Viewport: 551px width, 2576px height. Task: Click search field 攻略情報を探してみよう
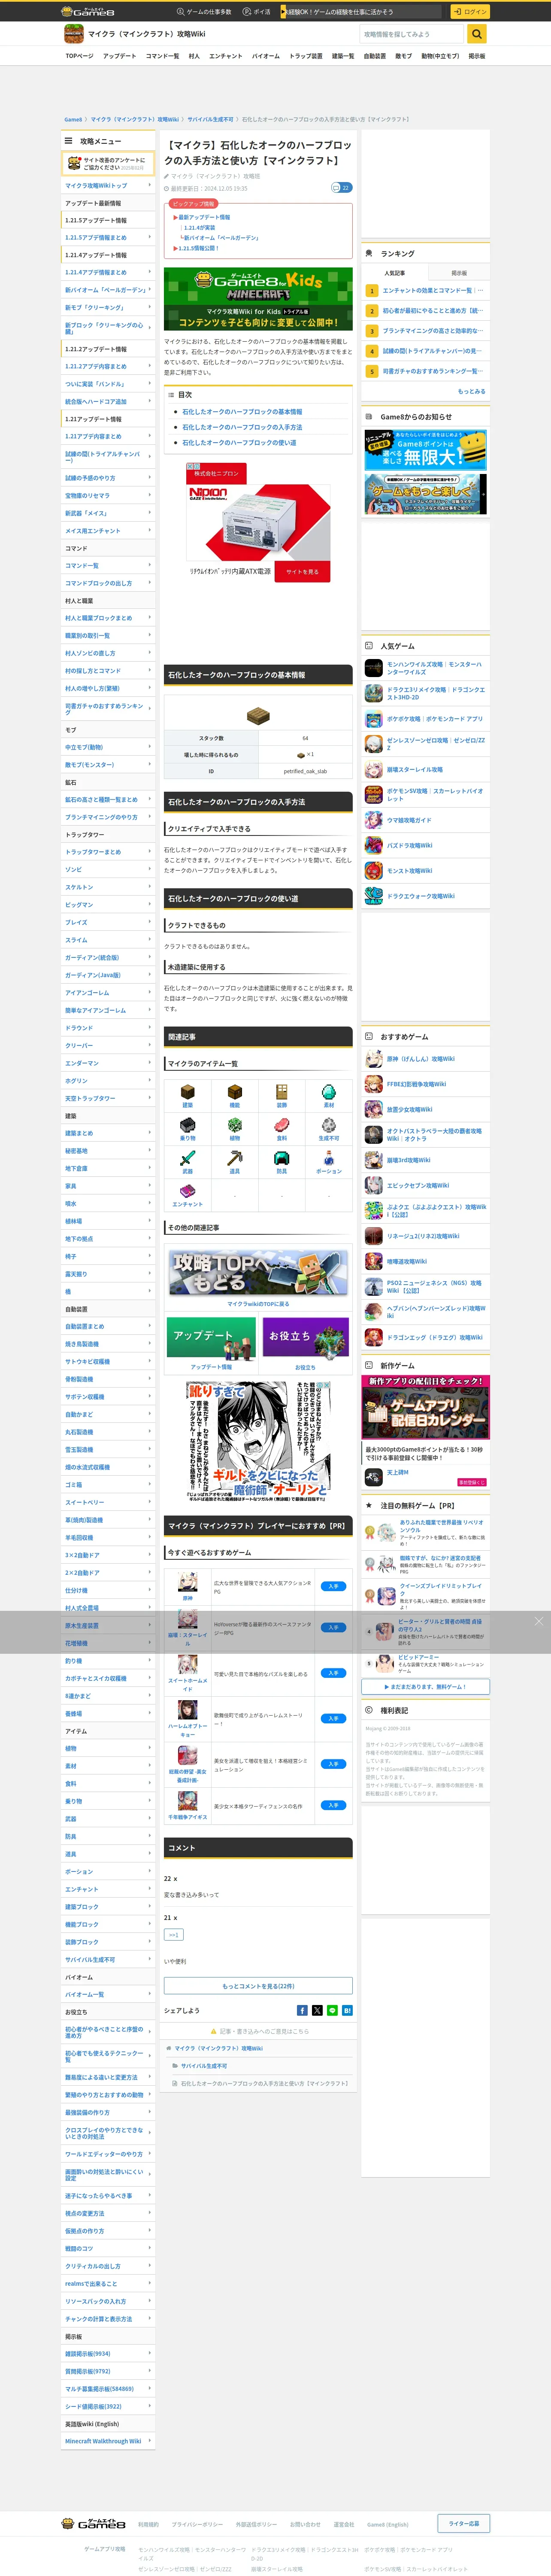(412, 34)
